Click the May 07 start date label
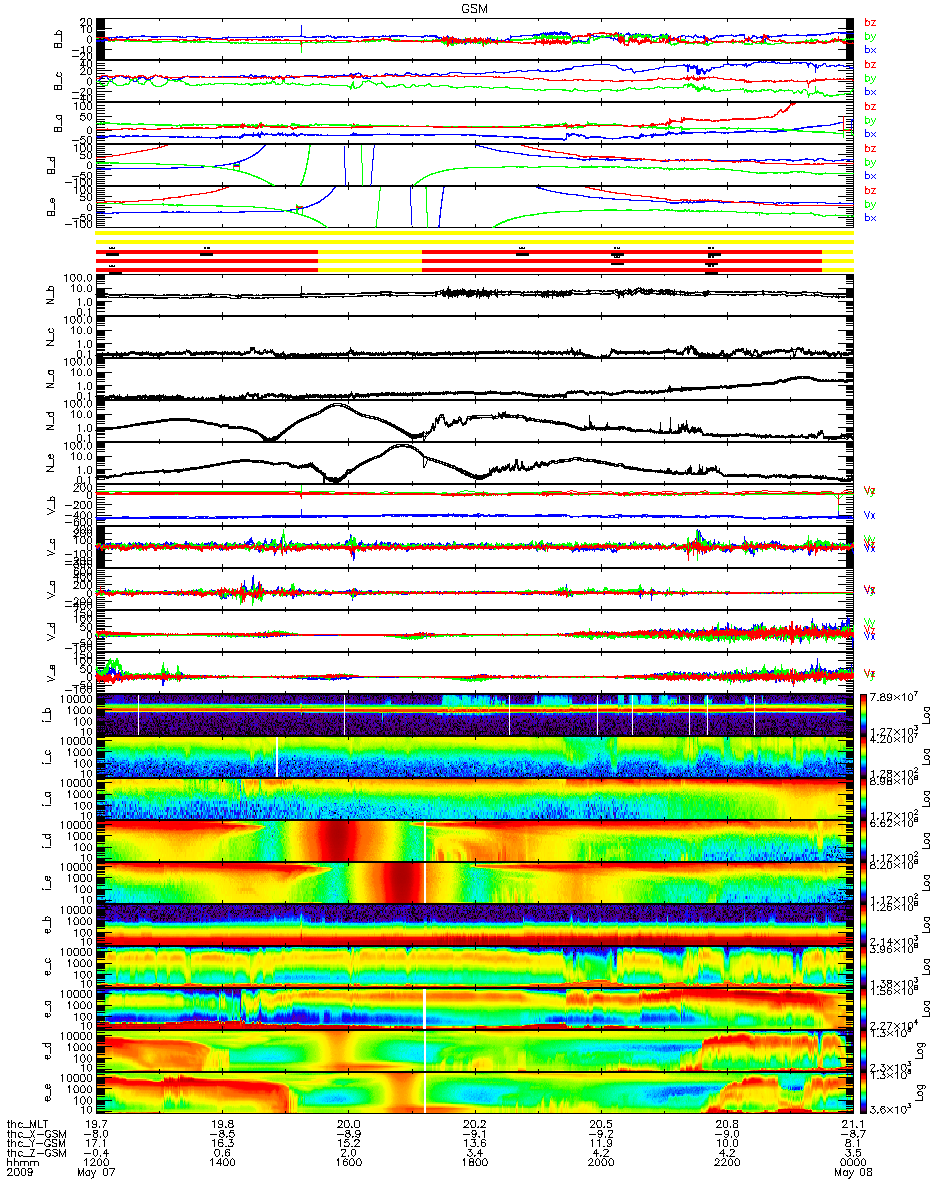The image size is (930, 1200). pyautogui.click(x=95, y=1174)
